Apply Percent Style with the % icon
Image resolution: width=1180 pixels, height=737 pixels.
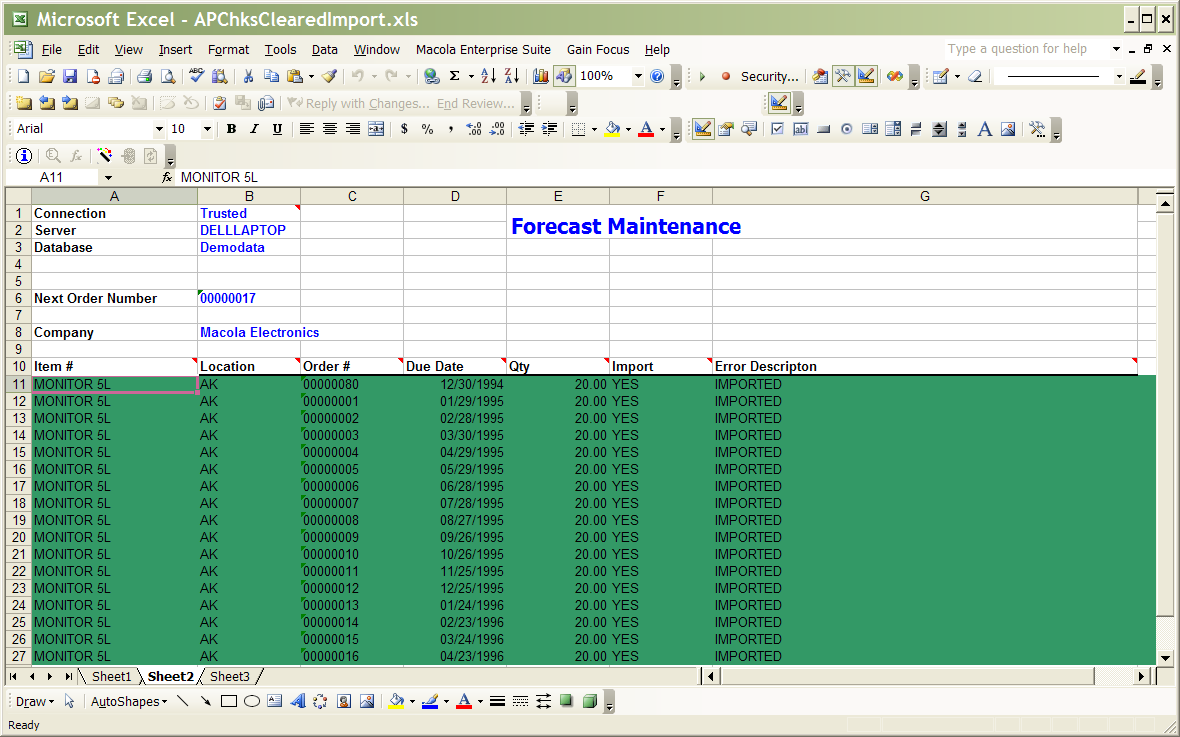(x=427, y=129)
